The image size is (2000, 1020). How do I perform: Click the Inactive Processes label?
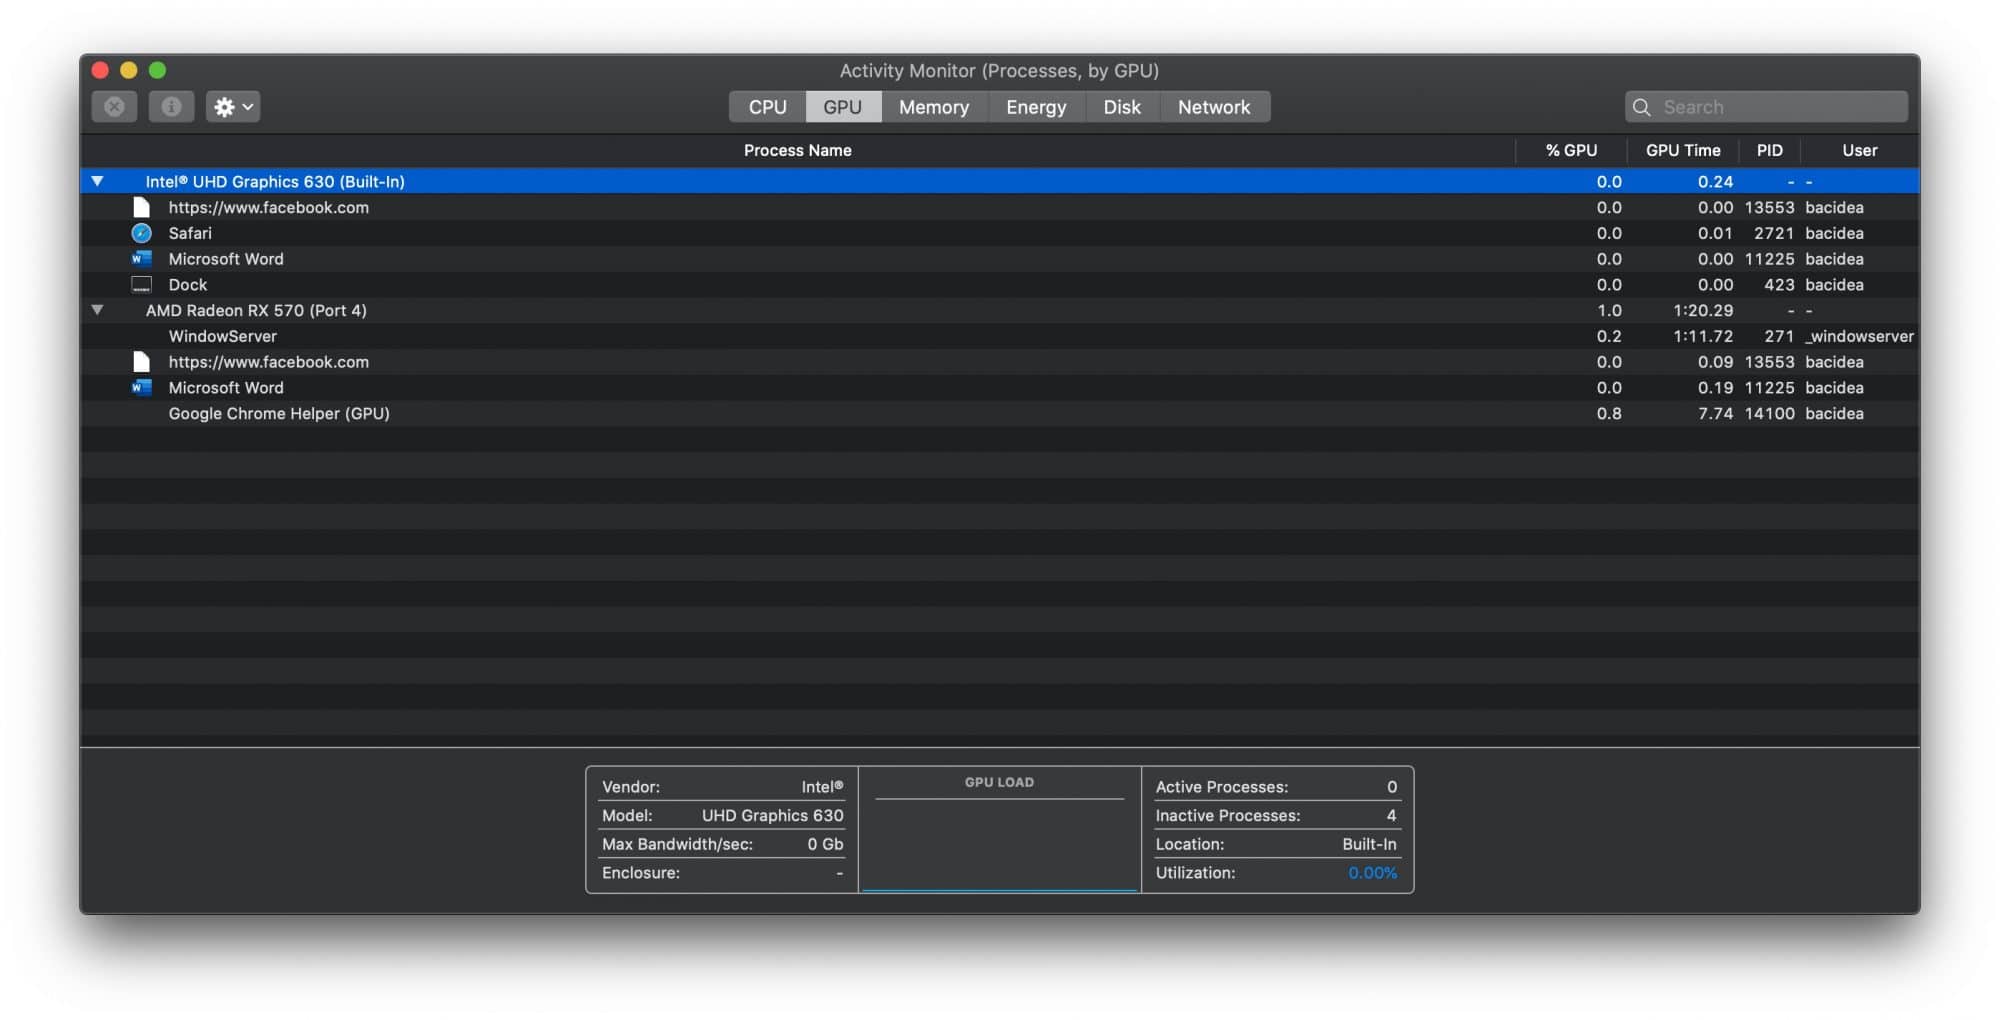[1228, 816]
